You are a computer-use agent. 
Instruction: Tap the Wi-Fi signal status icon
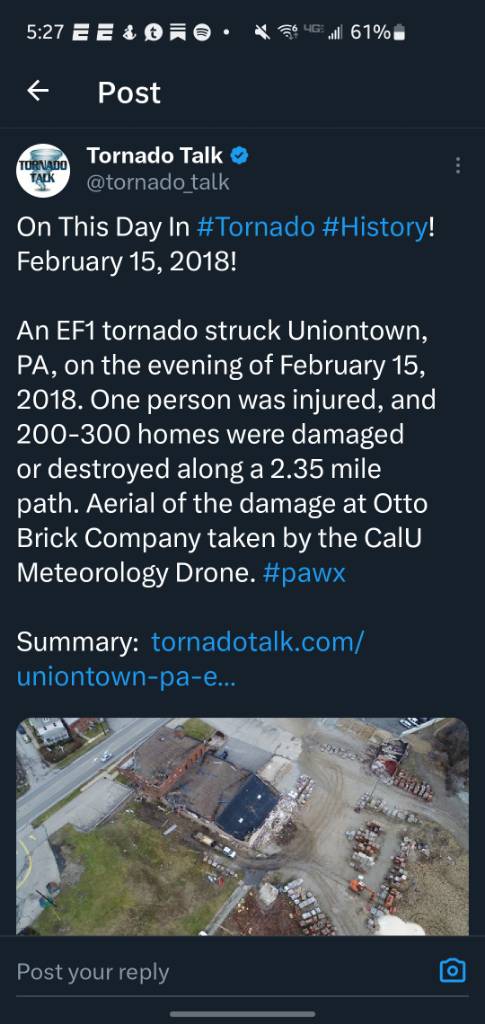(285, 32)
